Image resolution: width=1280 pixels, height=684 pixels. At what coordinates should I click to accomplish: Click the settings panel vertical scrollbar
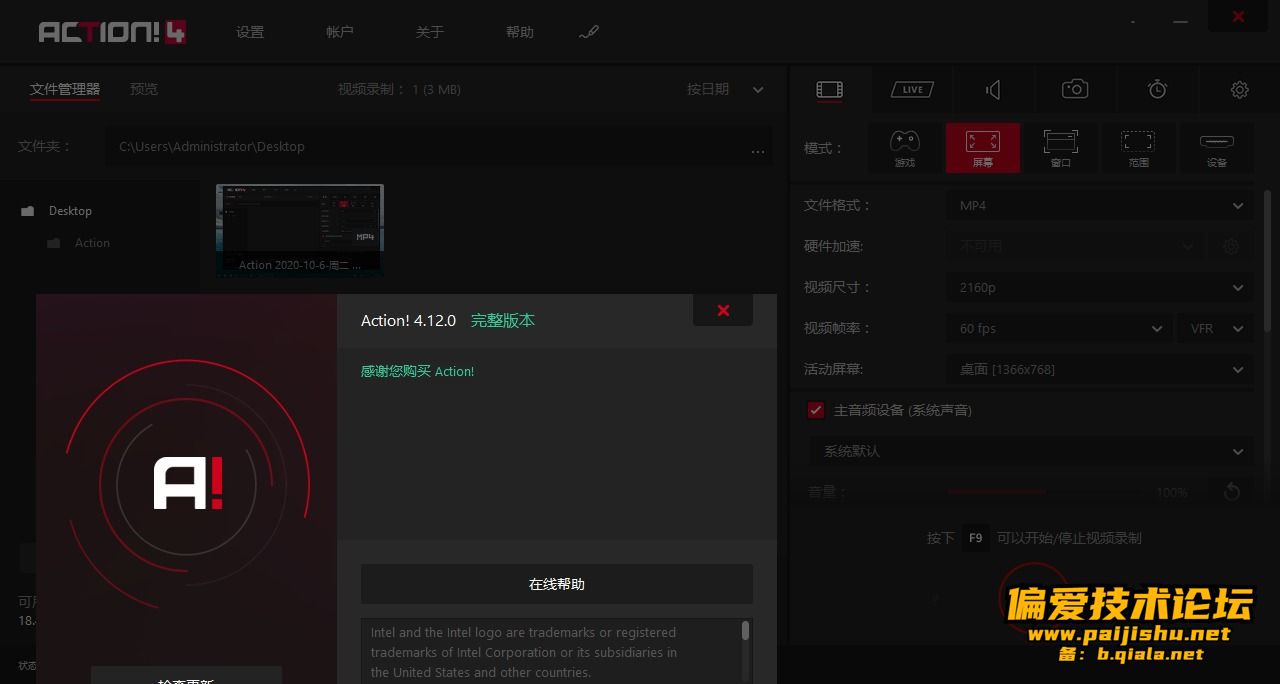tap(1268, 260)
